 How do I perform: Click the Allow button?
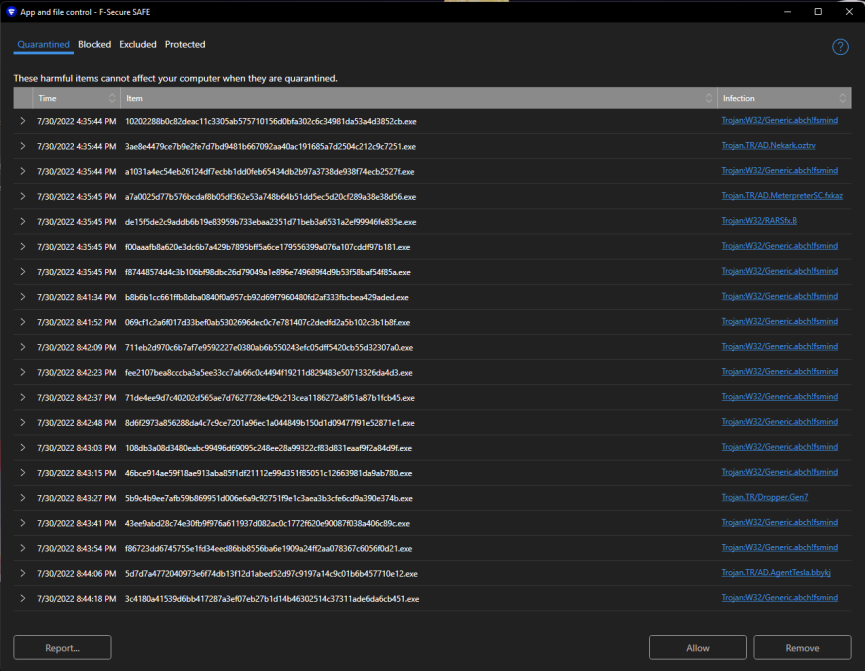click(x=698, y=648)
